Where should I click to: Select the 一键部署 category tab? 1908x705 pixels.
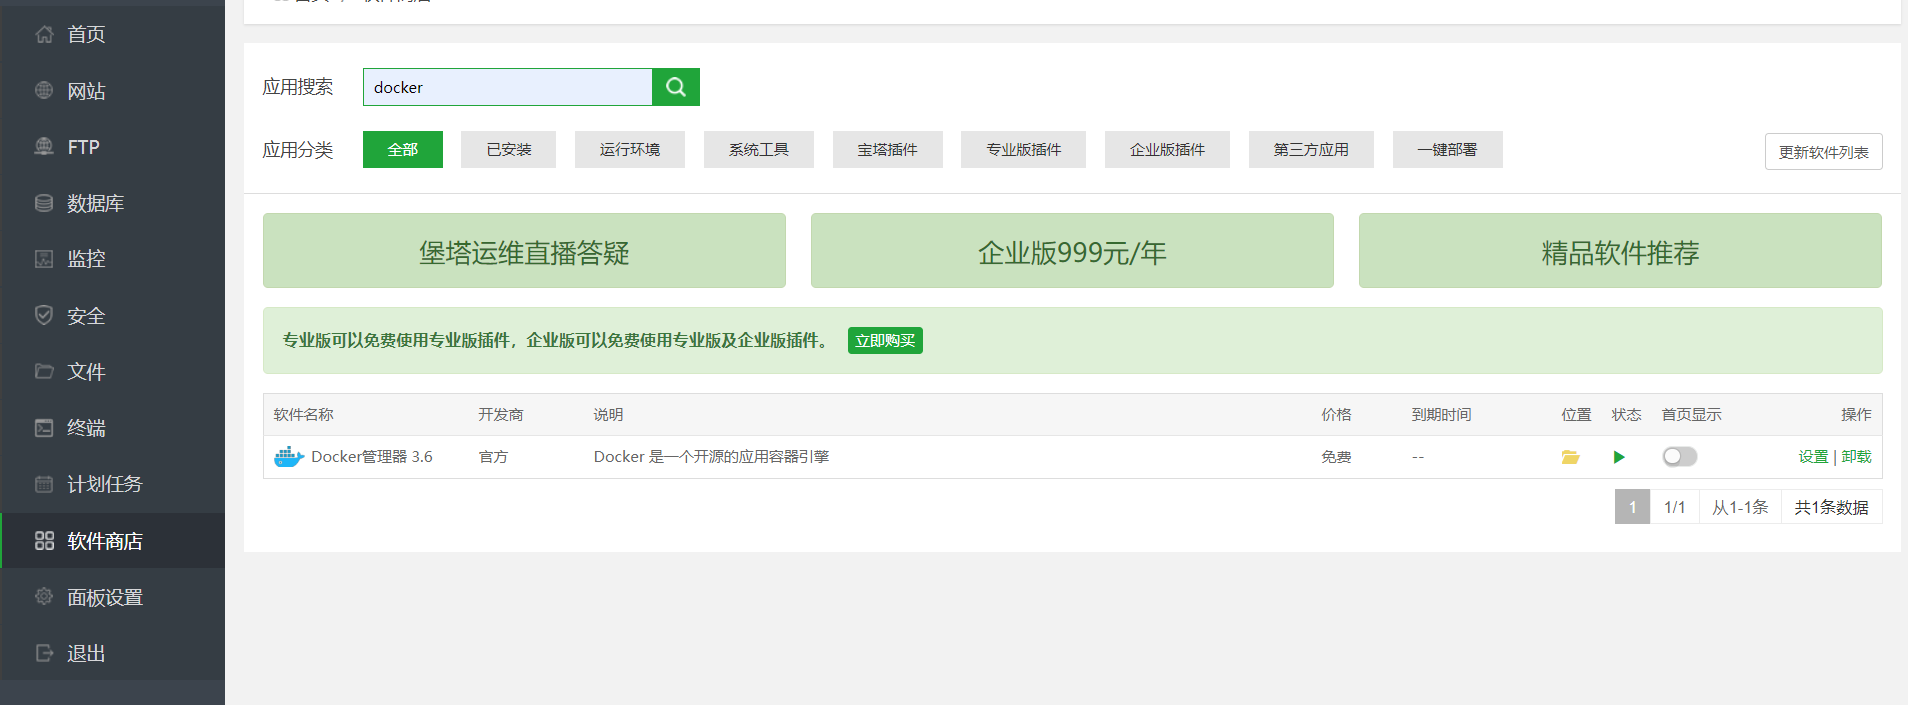click(x=1447, y=150)
